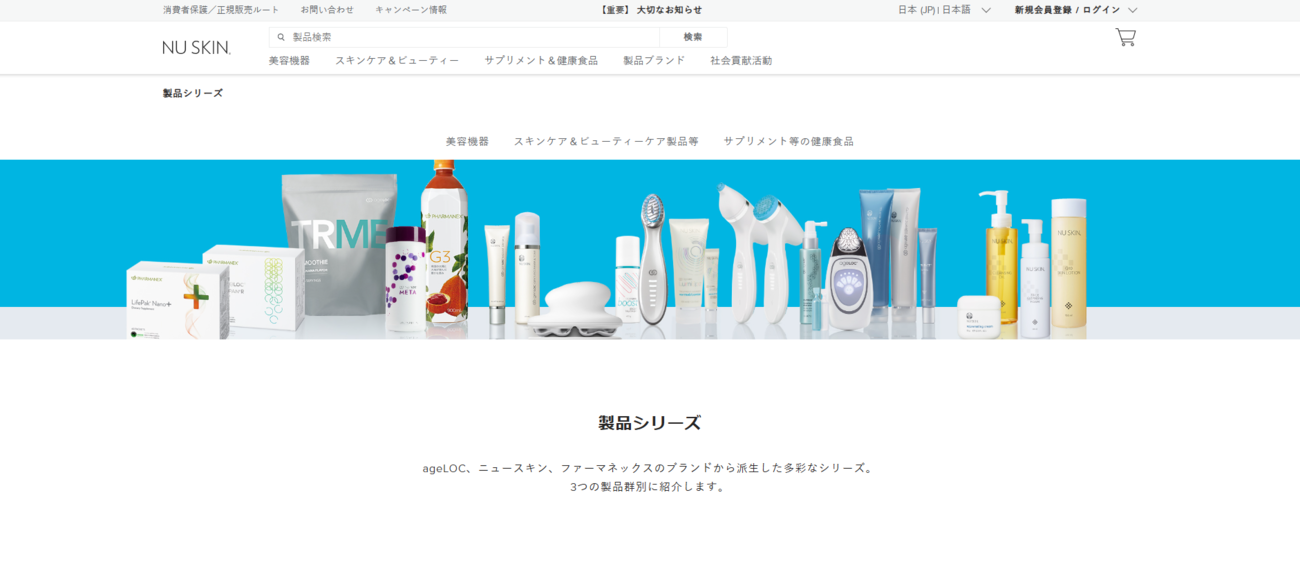Viewport: 1300px width, 571px height.
Task: Click the search magnifier icon
Action: (281, 37)
